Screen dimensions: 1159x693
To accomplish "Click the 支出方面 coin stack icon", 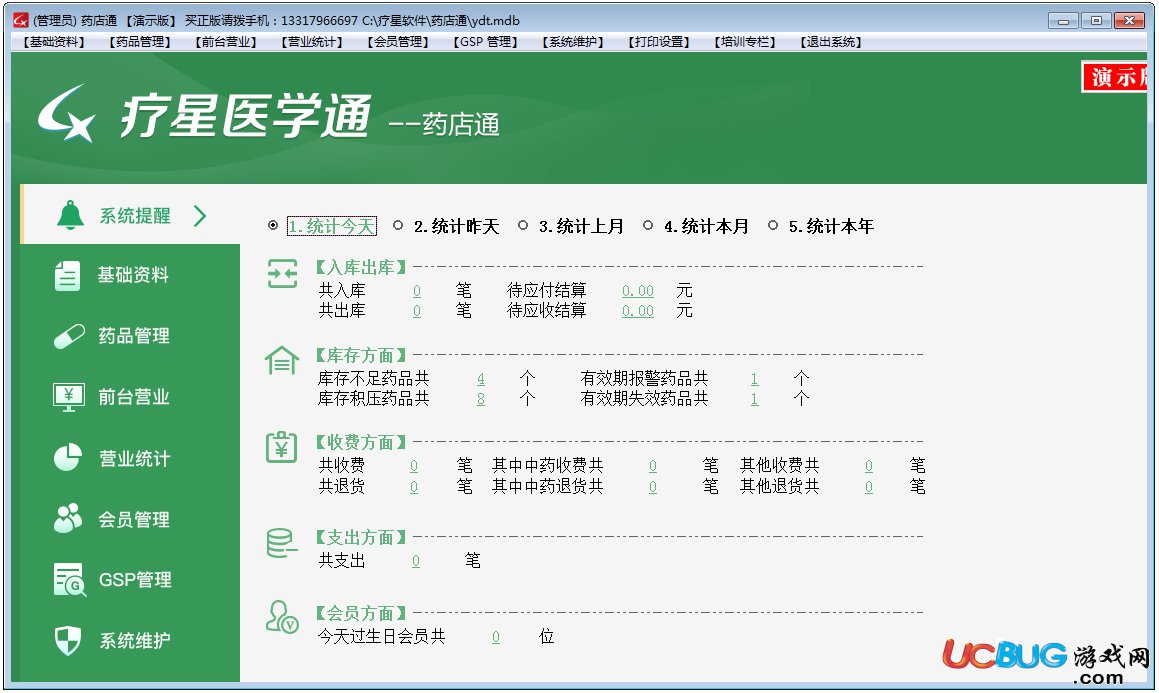I will point(282,543).
